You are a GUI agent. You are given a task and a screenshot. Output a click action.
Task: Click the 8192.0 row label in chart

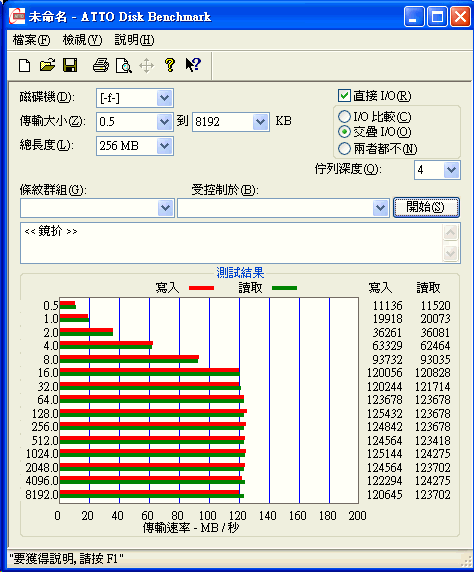[42, 495]
